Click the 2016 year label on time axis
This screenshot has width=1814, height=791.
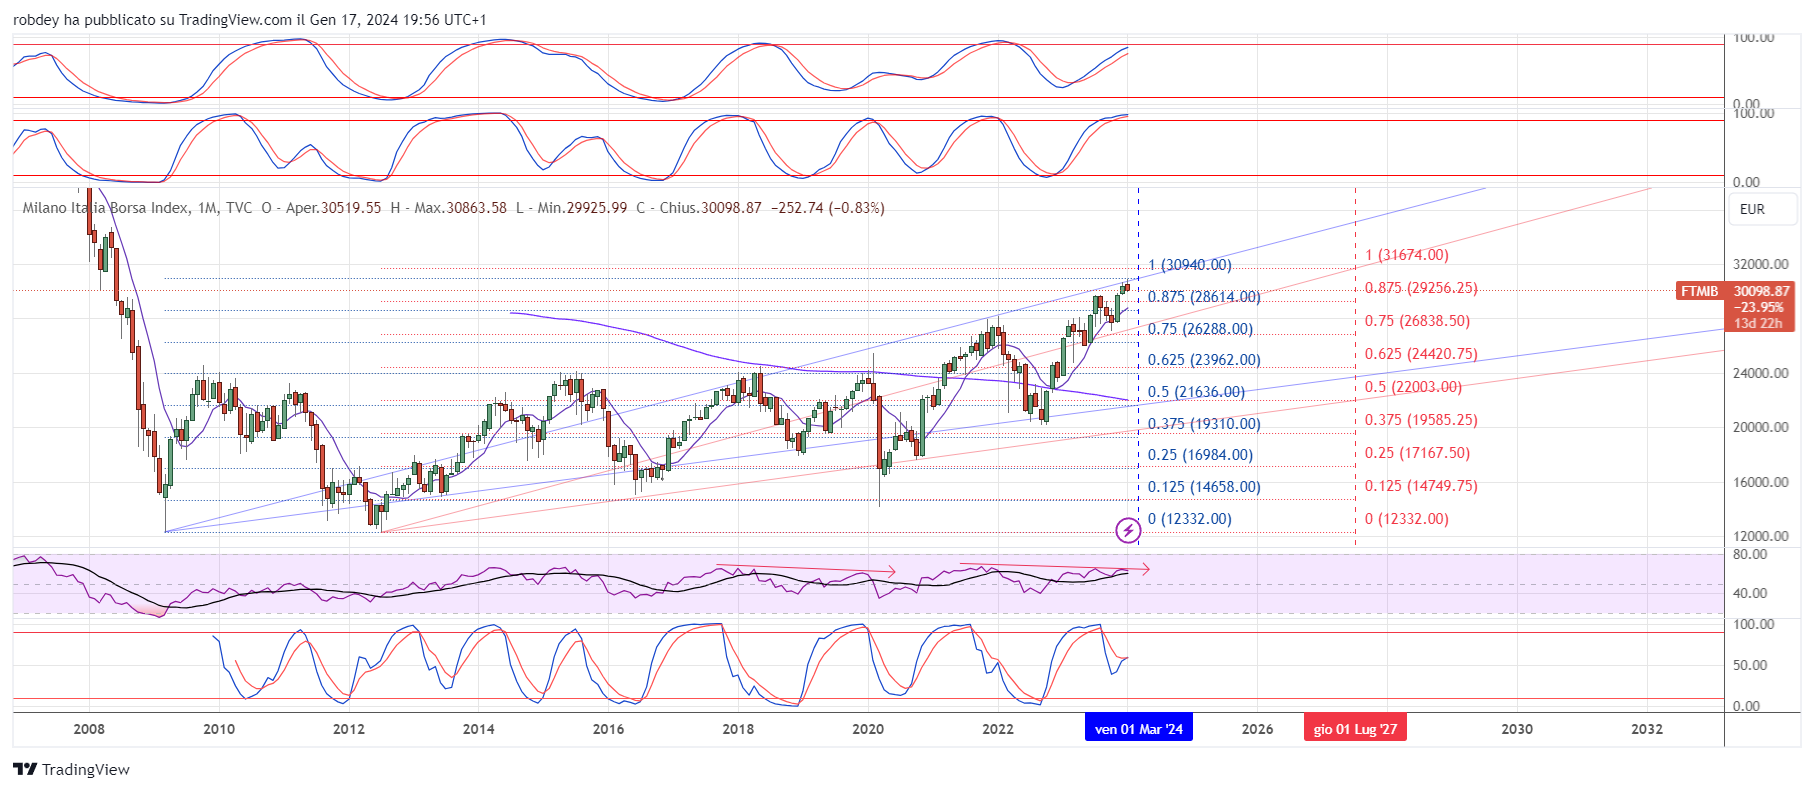coord(608,729)
